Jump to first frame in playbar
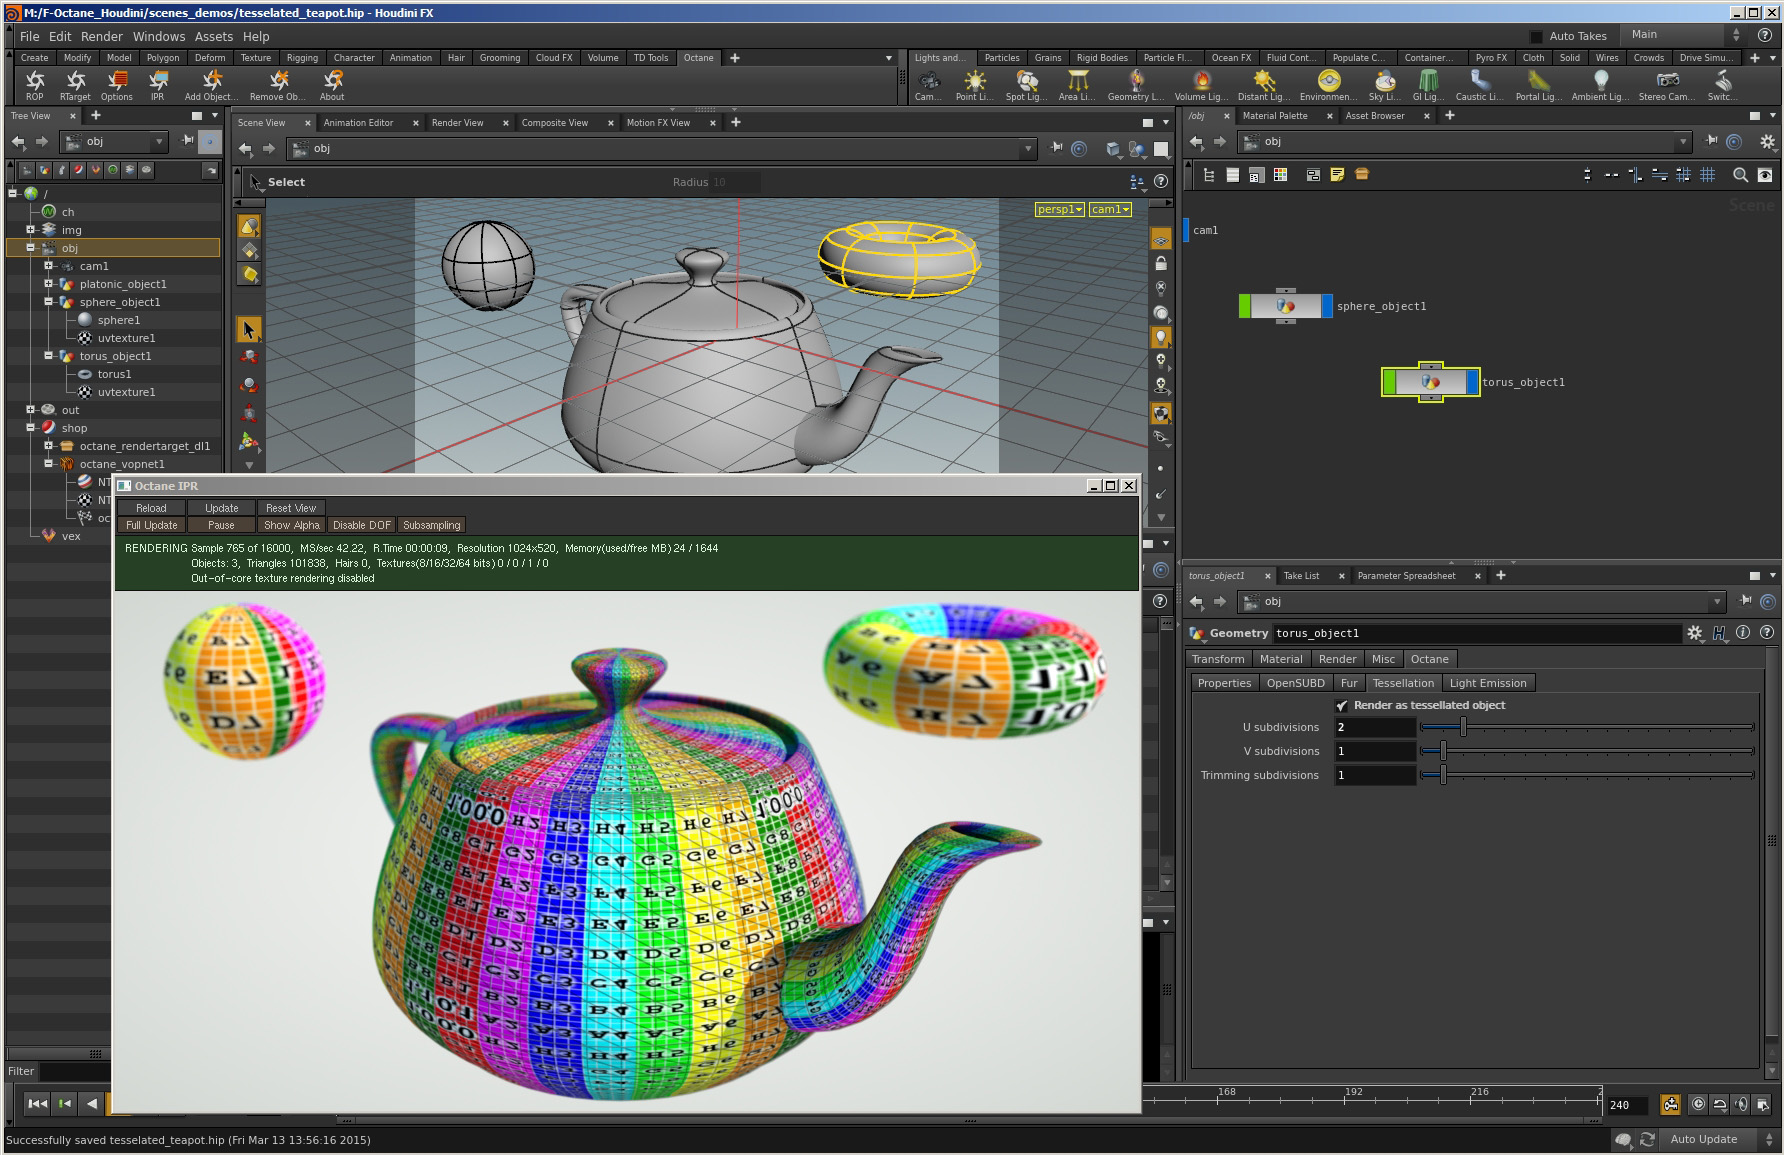This screenshot has width=1784, height=1155. [x=37, y=1104]
